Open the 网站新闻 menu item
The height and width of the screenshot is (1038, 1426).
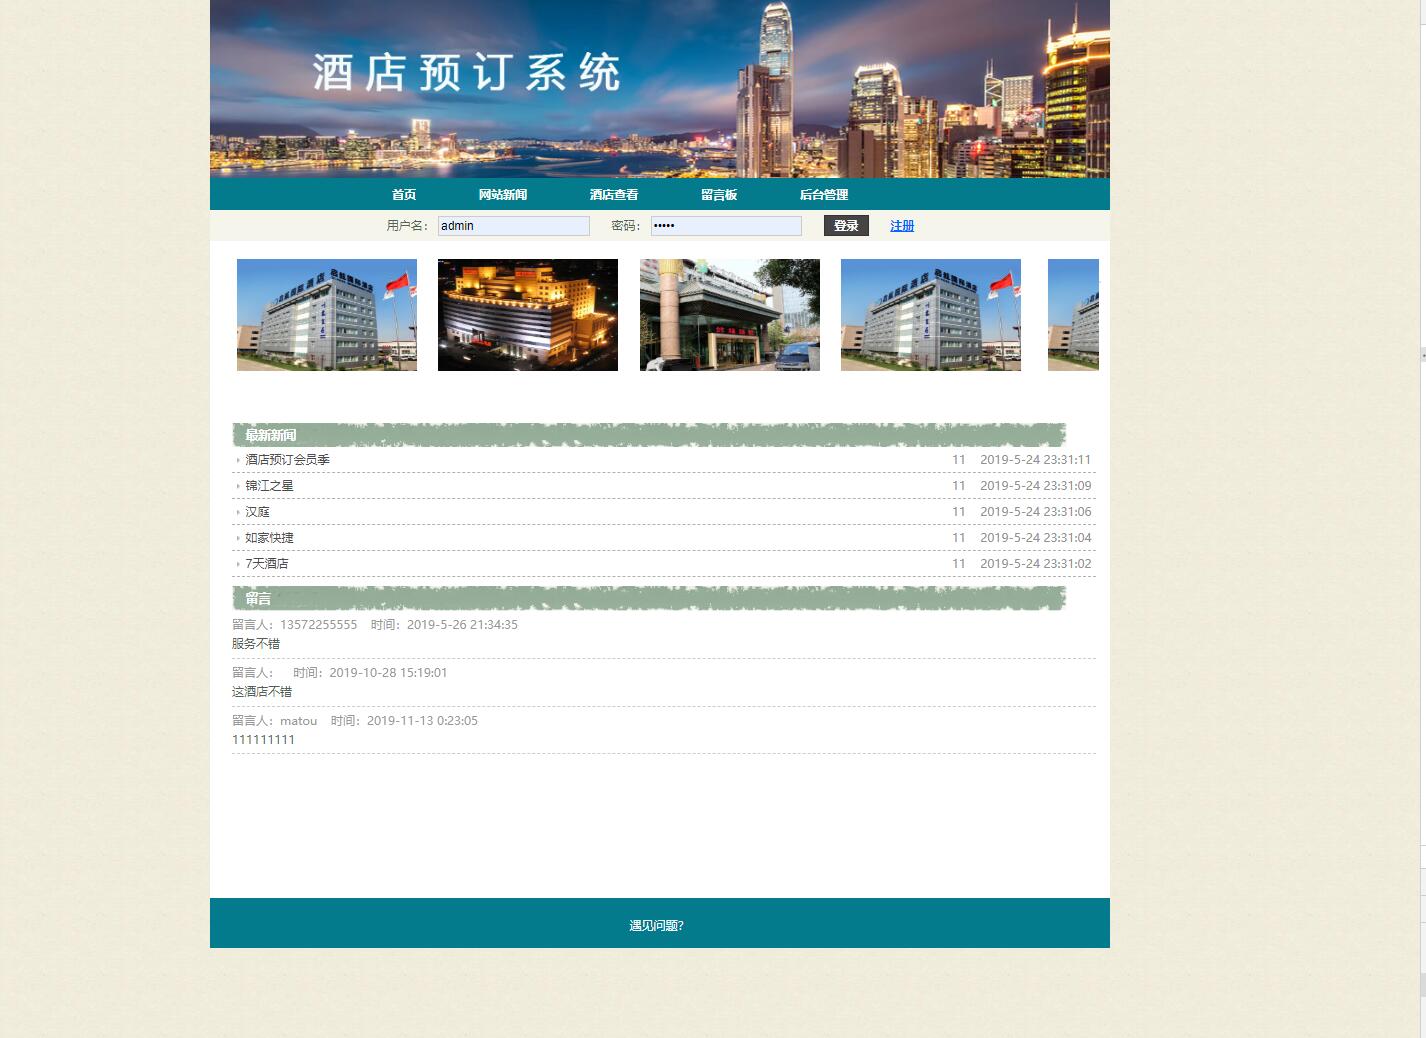[504, 194]
